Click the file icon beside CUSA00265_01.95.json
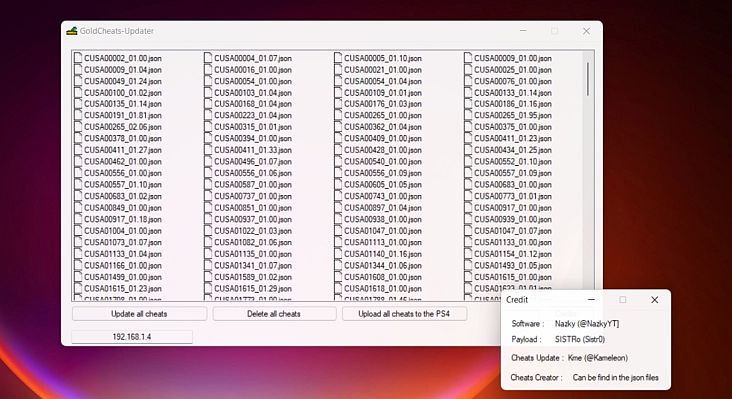The width and height of the screenshot is (732, 399). coord(468,115)
